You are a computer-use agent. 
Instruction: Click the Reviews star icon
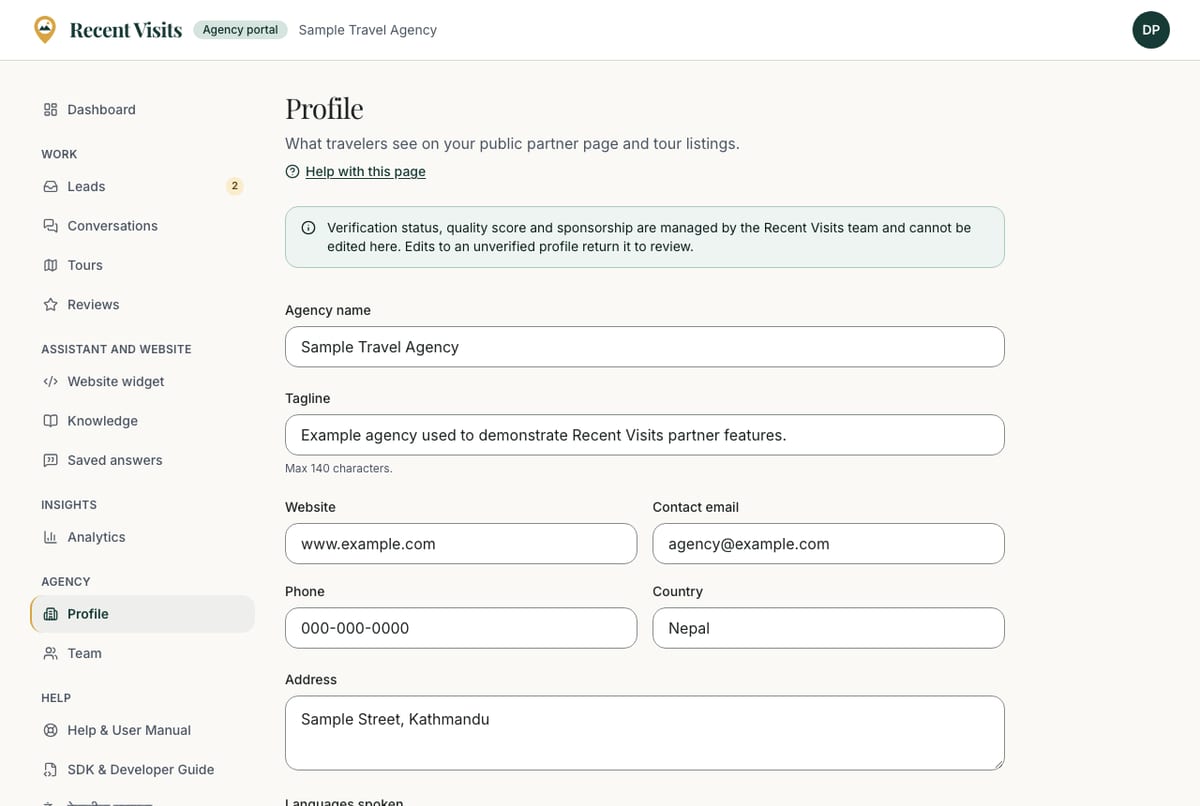(x=50, y=304)
